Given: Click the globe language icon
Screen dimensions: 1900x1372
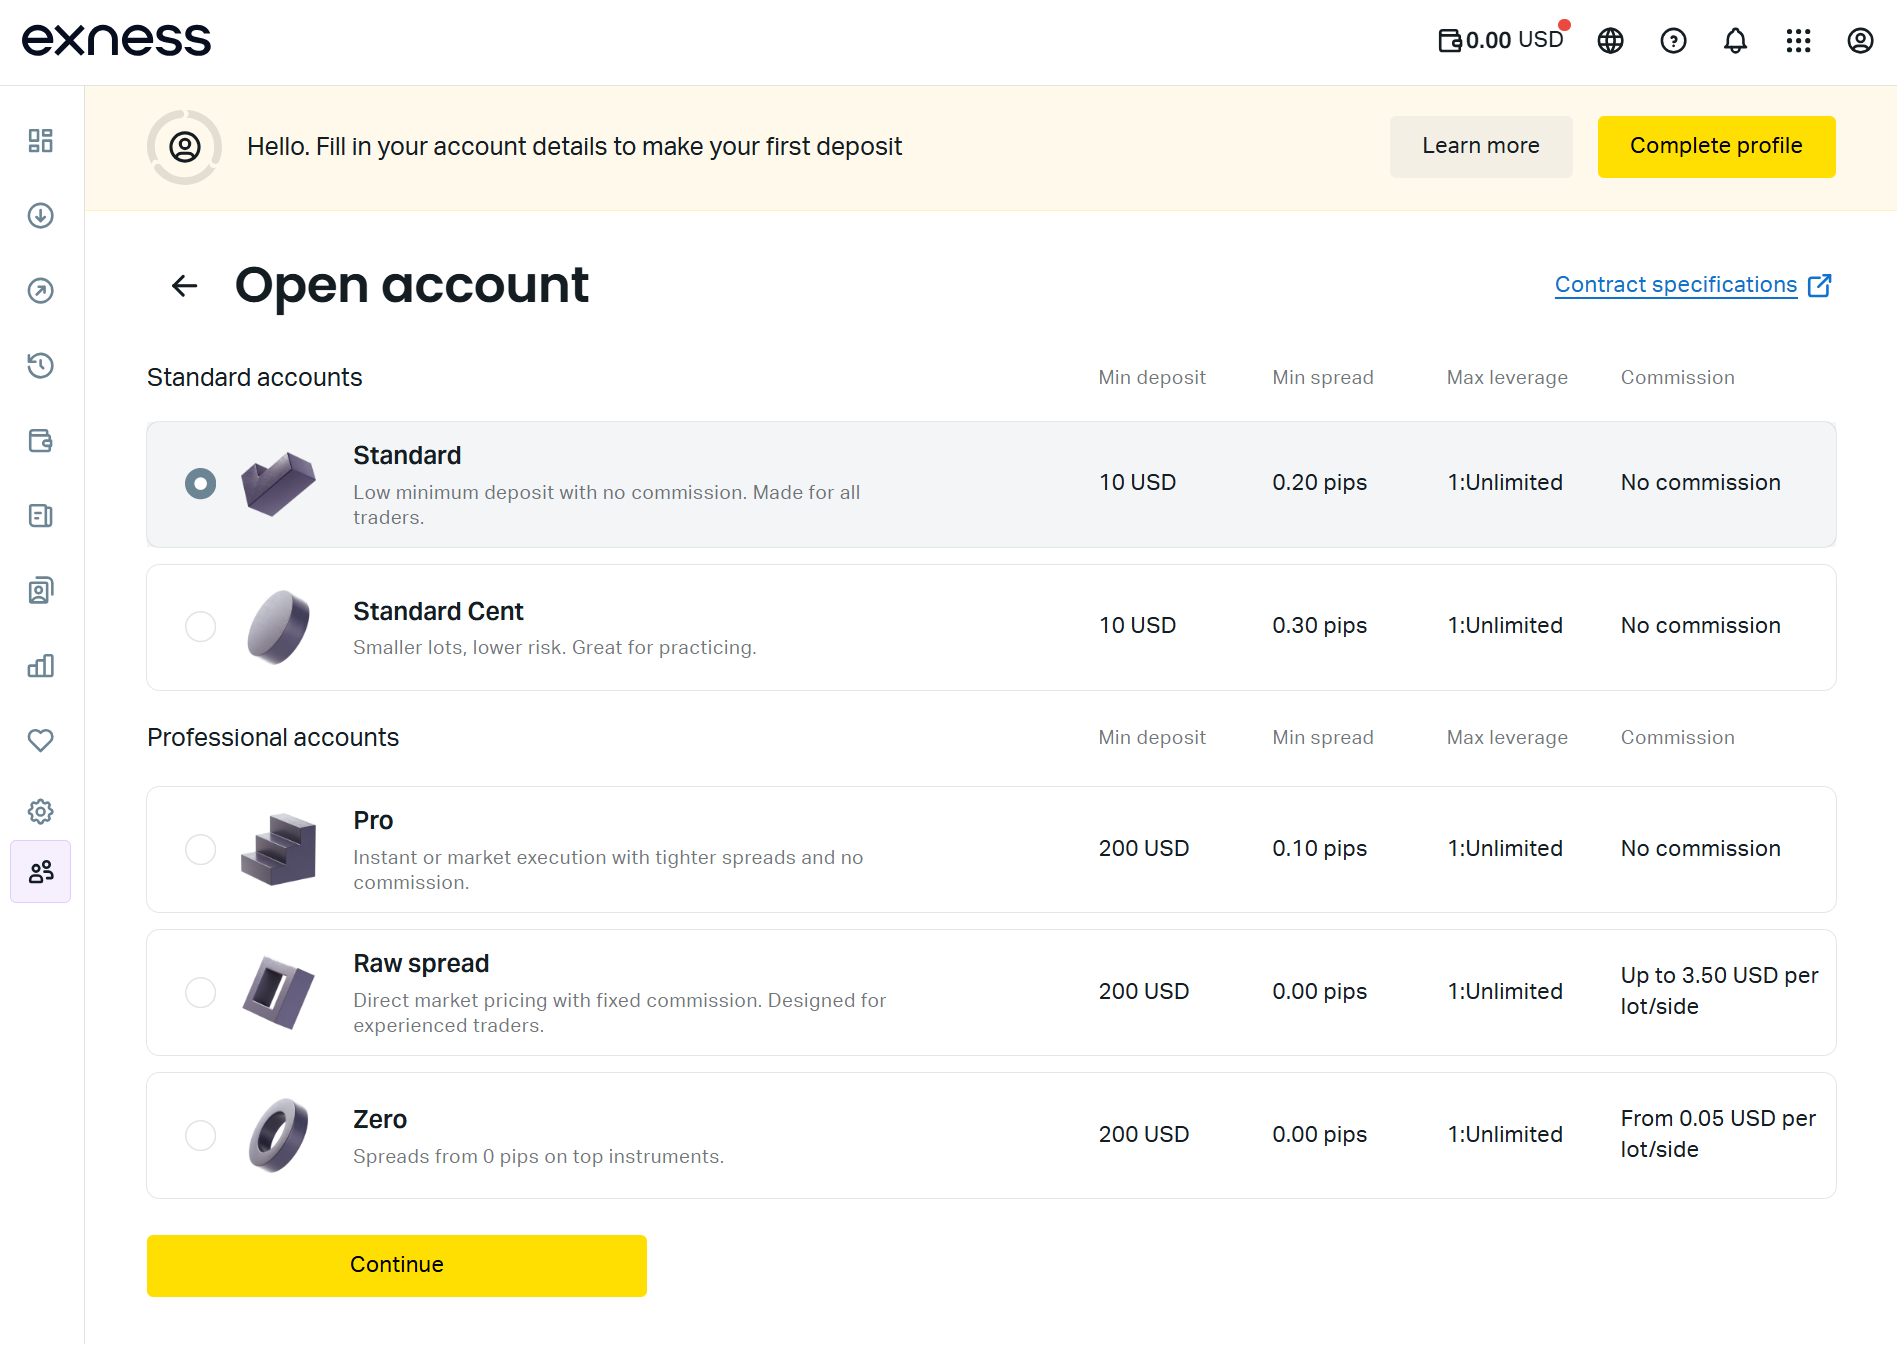Looking at the screenshot, I should click(1610, 41).
